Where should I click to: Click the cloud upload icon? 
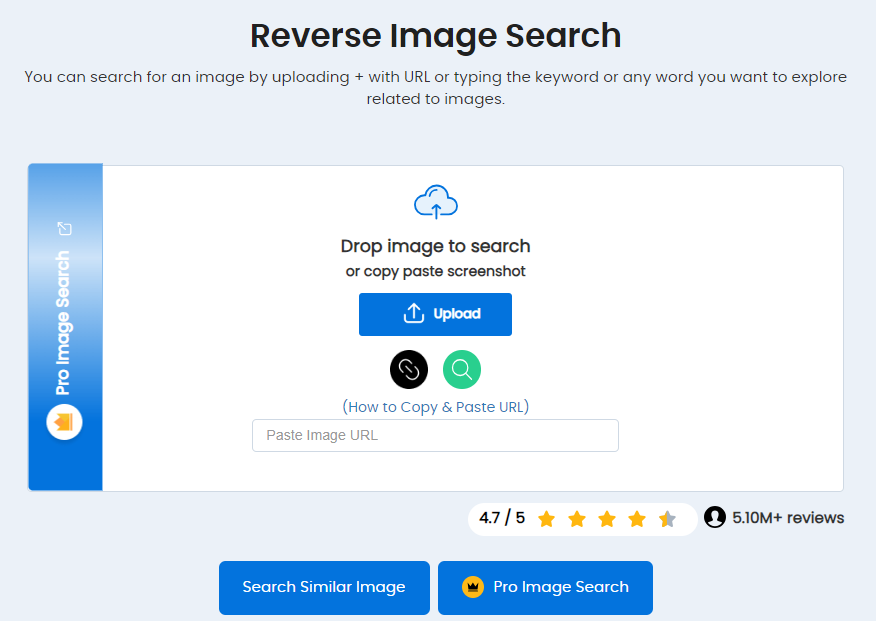click(436, 202)
